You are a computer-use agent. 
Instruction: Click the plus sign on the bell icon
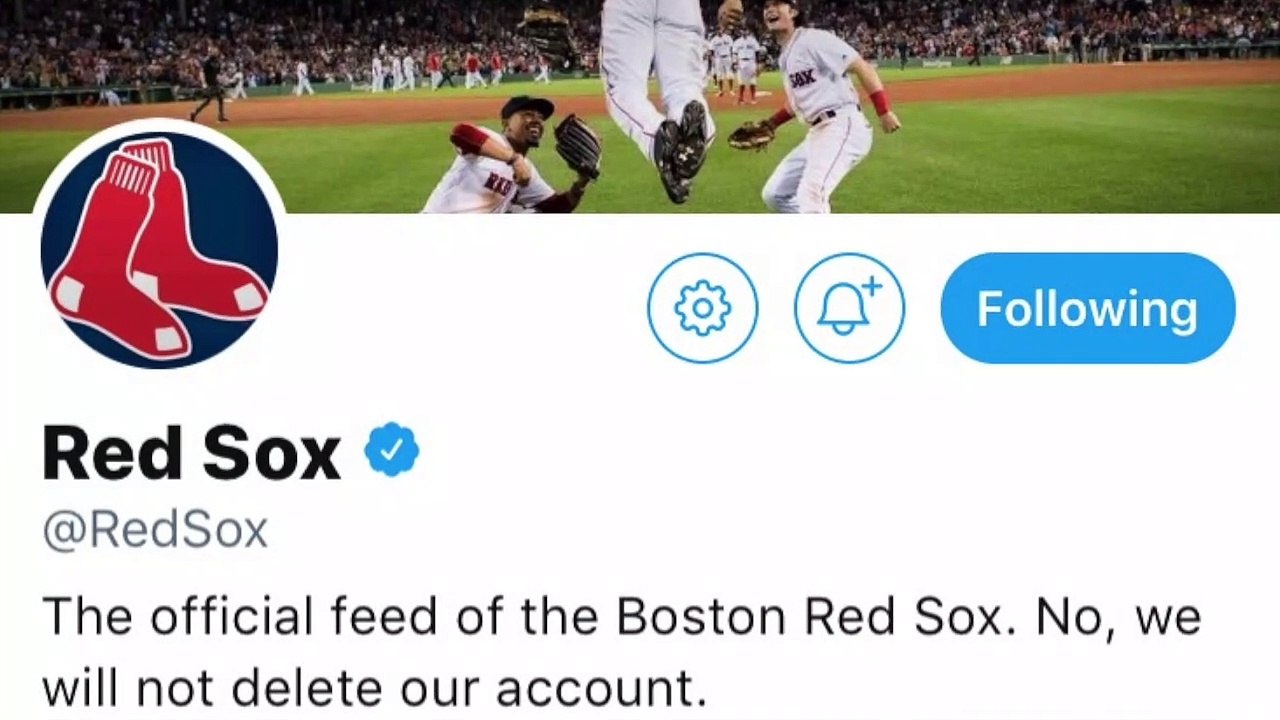pos(872,286)
